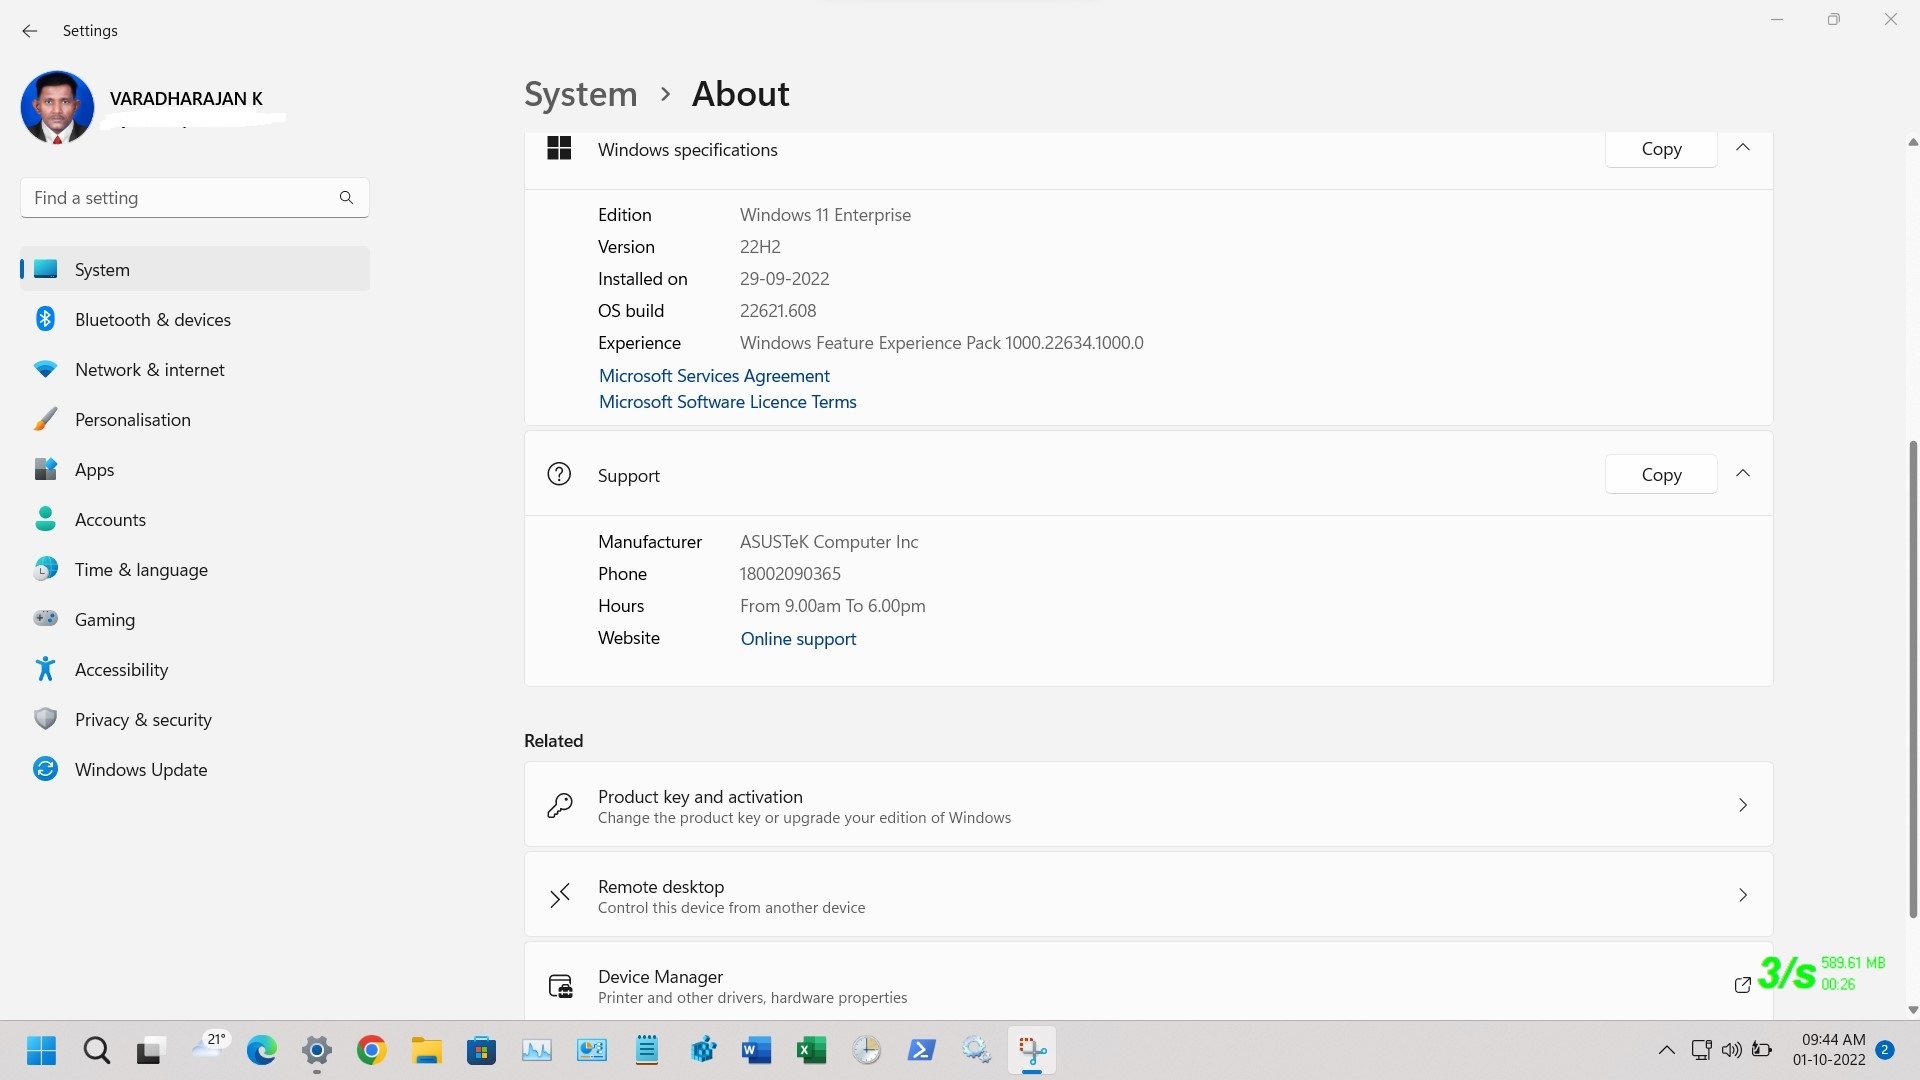The width and height of the screenshot is (1920, 1080).
Task: Open the Accounts settings page
Action: [x=110, y=519]
